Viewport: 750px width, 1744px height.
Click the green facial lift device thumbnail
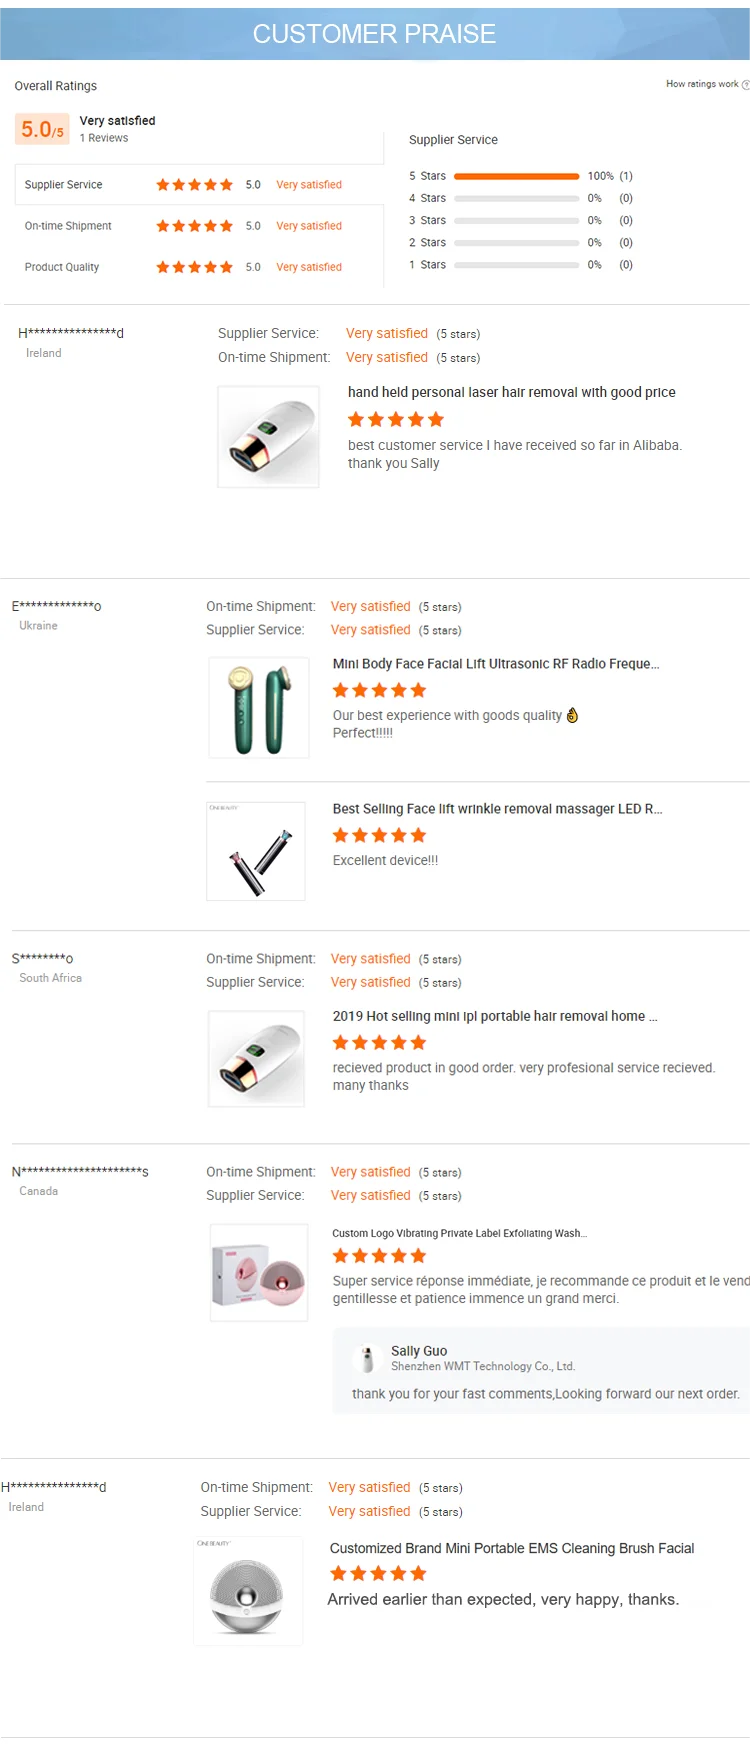(x=259, y=707)
